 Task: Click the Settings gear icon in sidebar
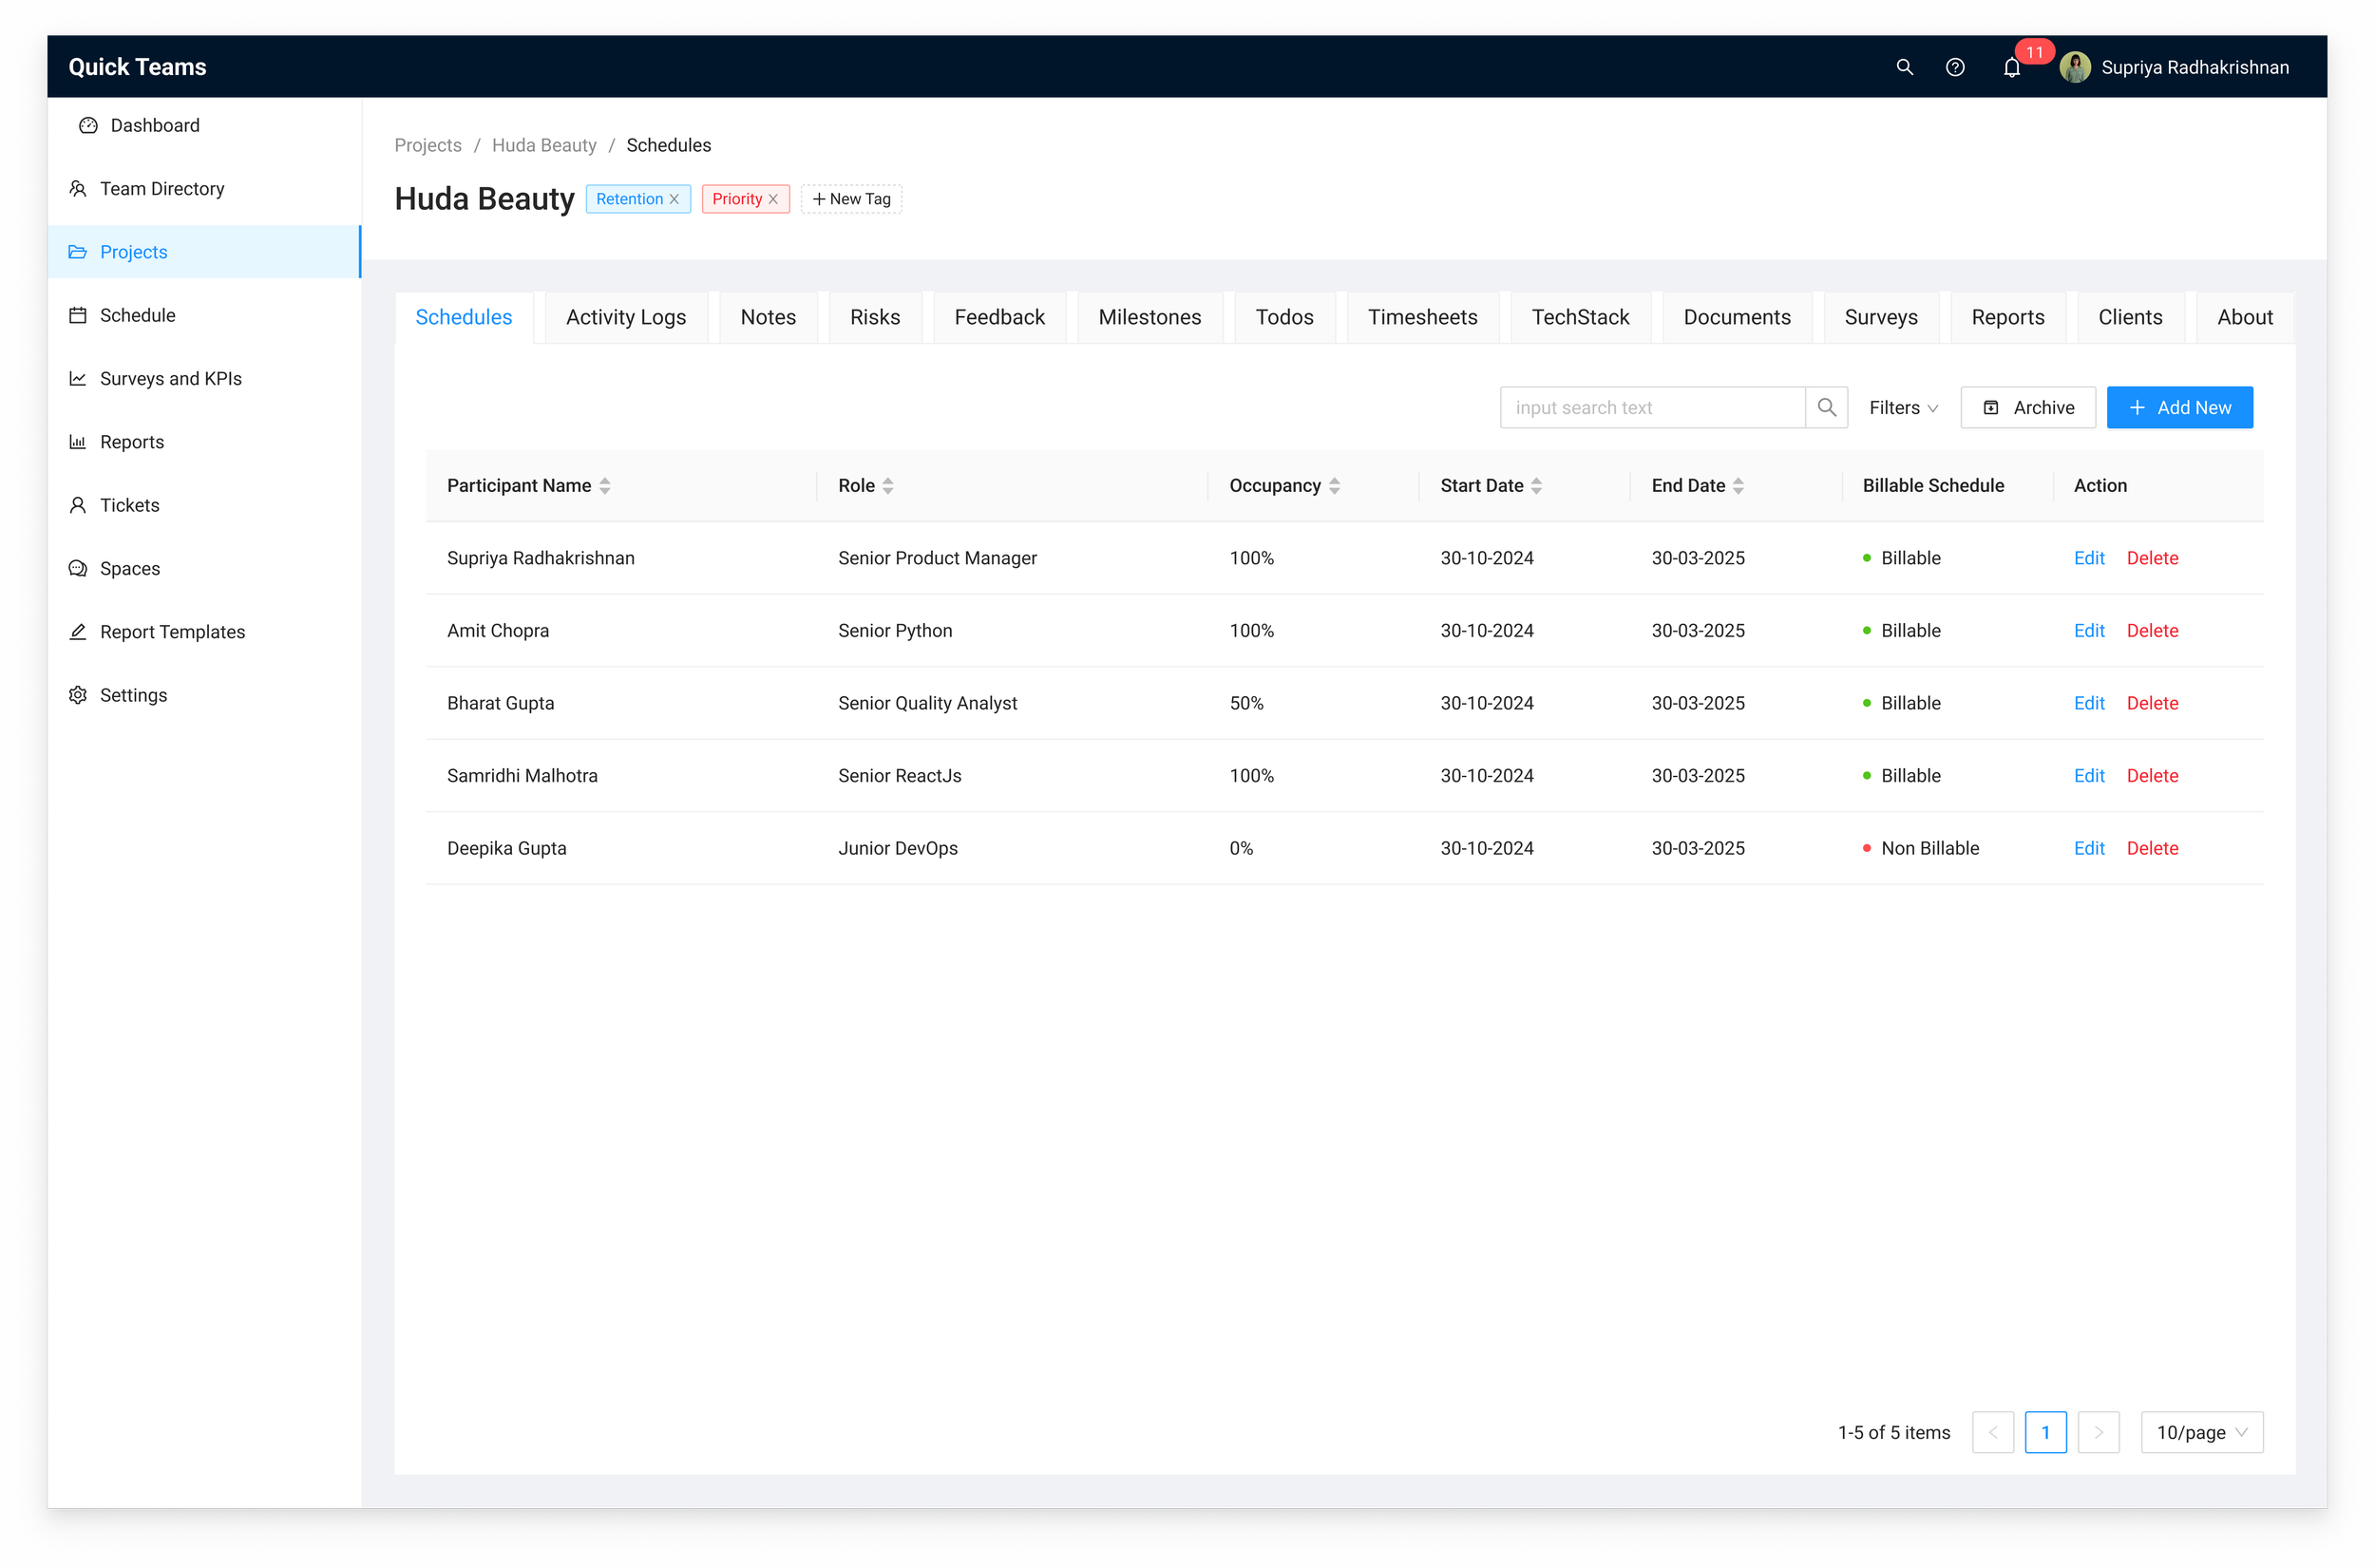tap(78, 695)
